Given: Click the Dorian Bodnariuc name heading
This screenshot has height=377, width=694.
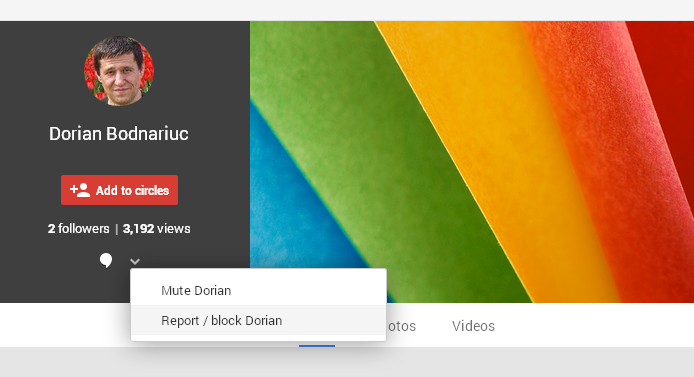Looking at the screenshot, I should 119,134.
